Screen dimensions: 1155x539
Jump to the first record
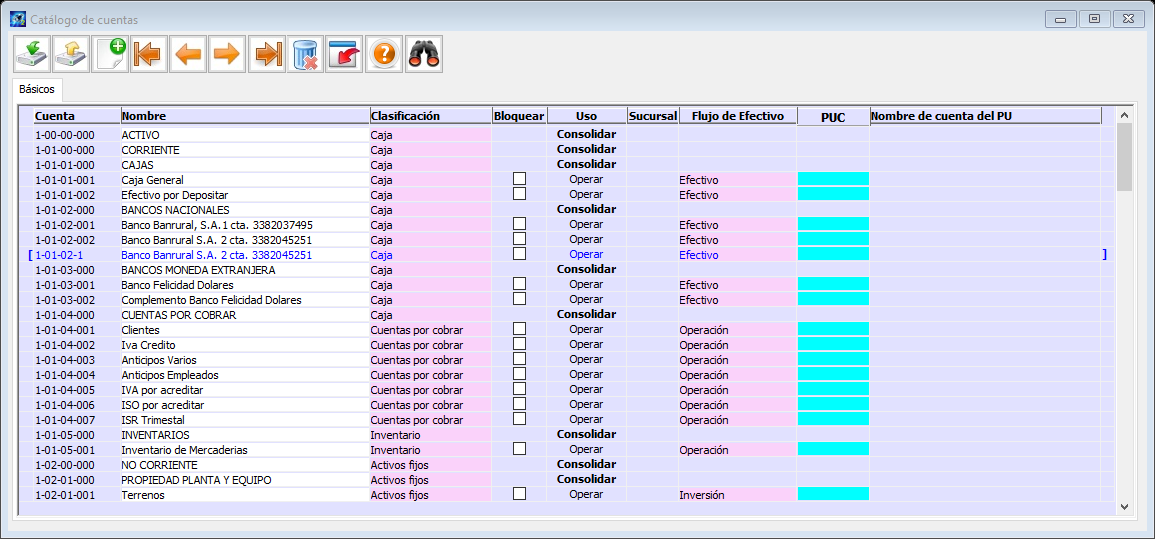click(149, 54)
